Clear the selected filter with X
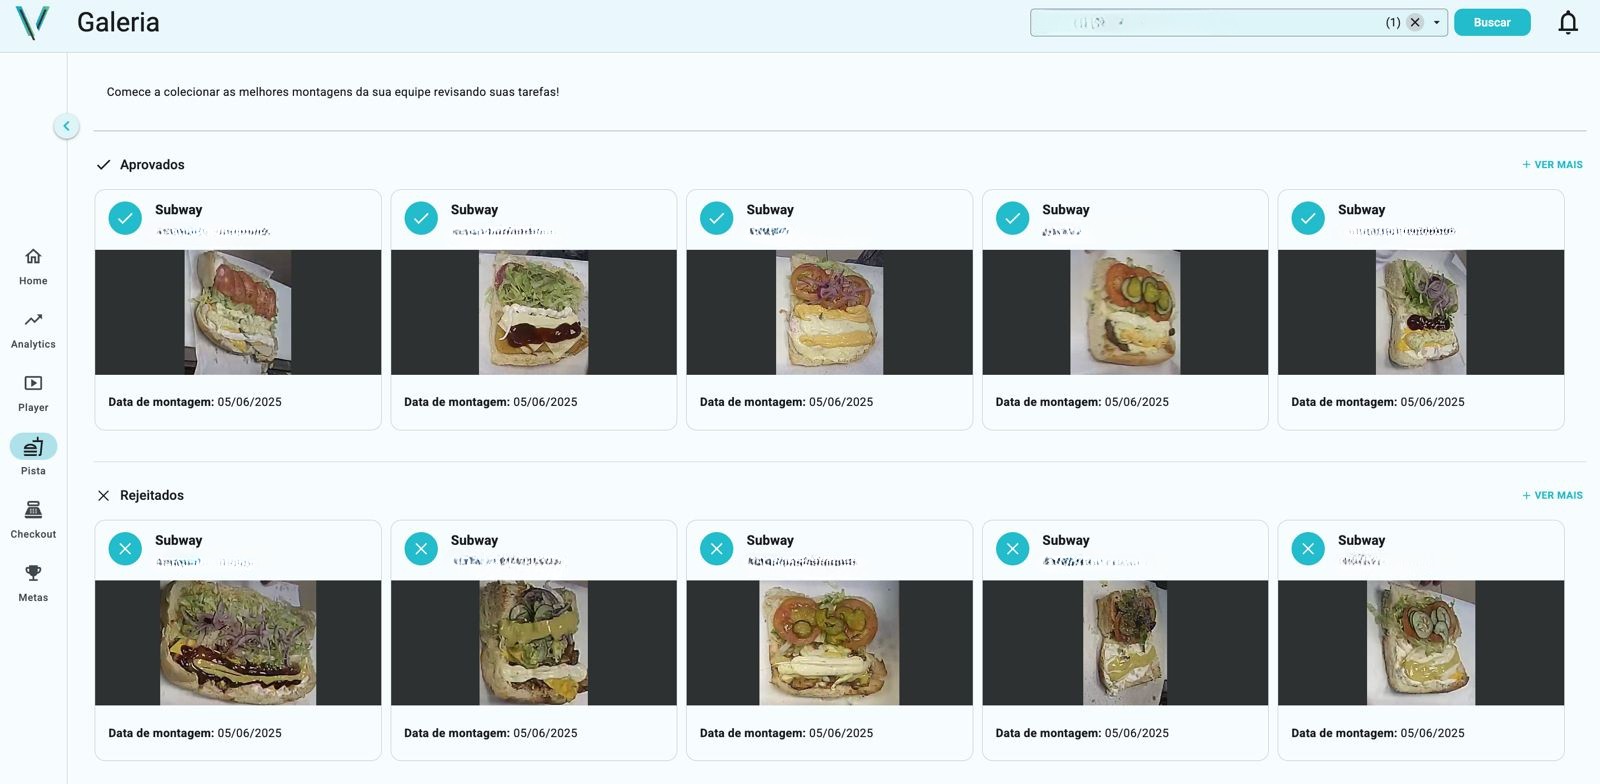 1415,22
